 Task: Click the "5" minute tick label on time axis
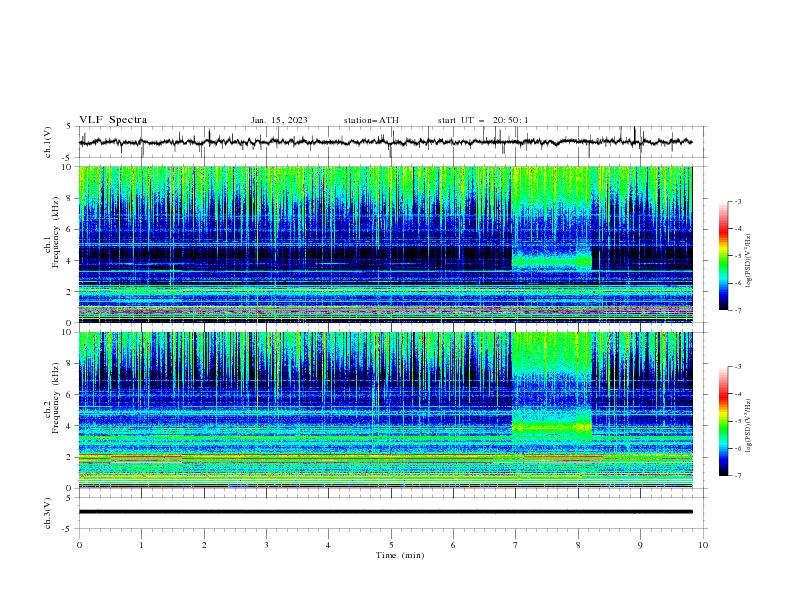tap(391, 545)
